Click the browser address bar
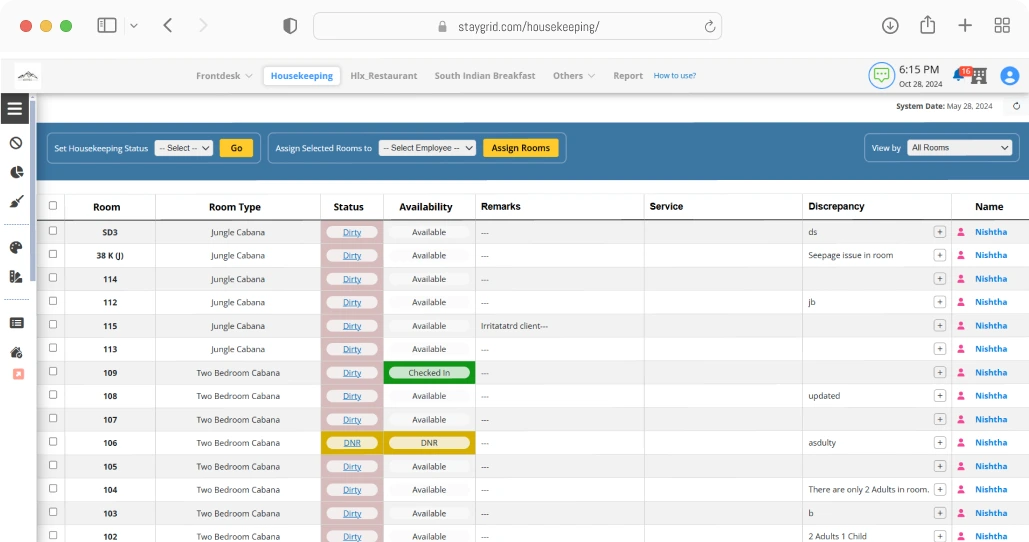 coord(517,26)
